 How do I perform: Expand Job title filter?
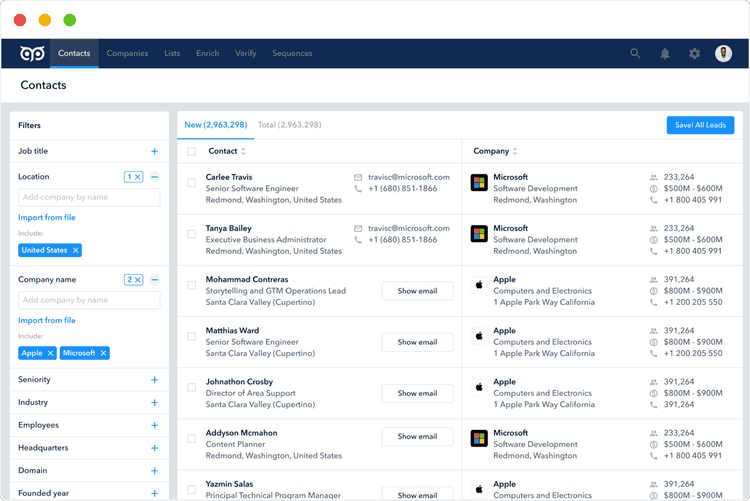click(154, 152)
